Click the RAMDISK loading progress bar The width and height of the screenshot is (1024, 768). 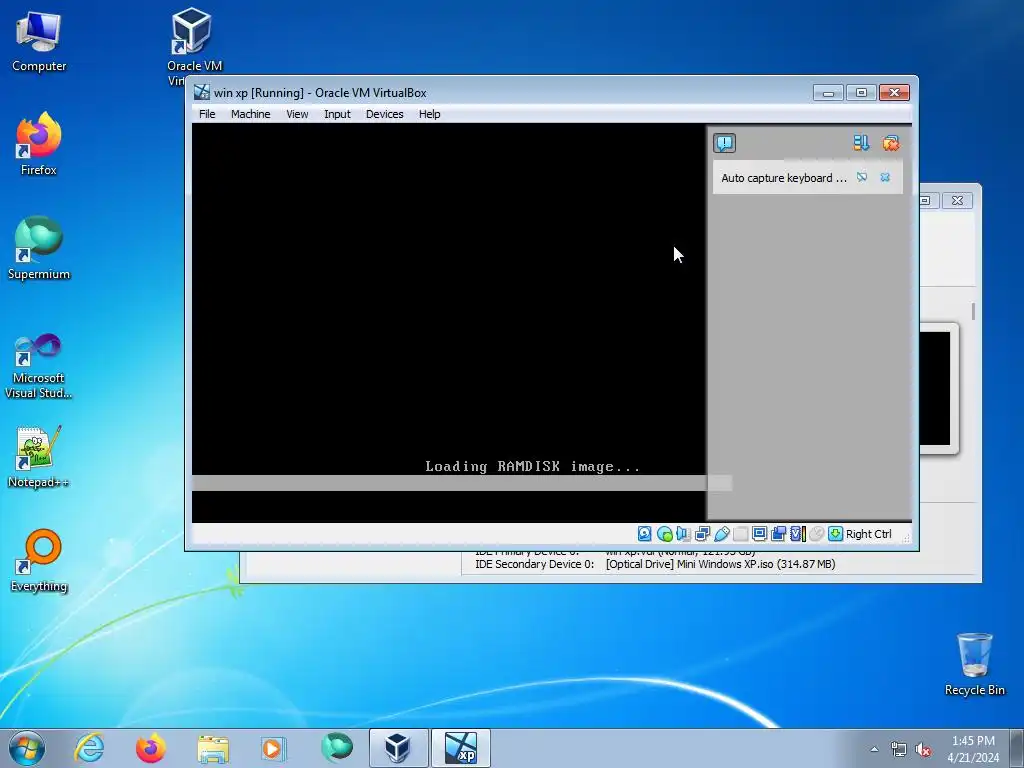click(x=462, y=483)
